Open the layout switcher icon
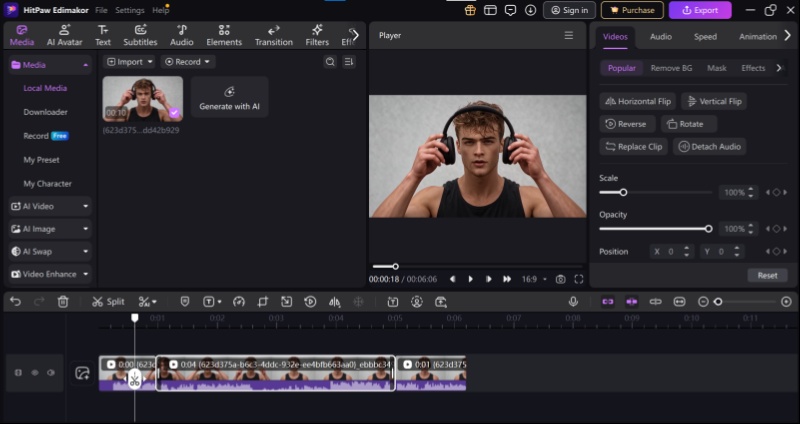This screenshot has width=800, height=424. [x=490, y=10]
